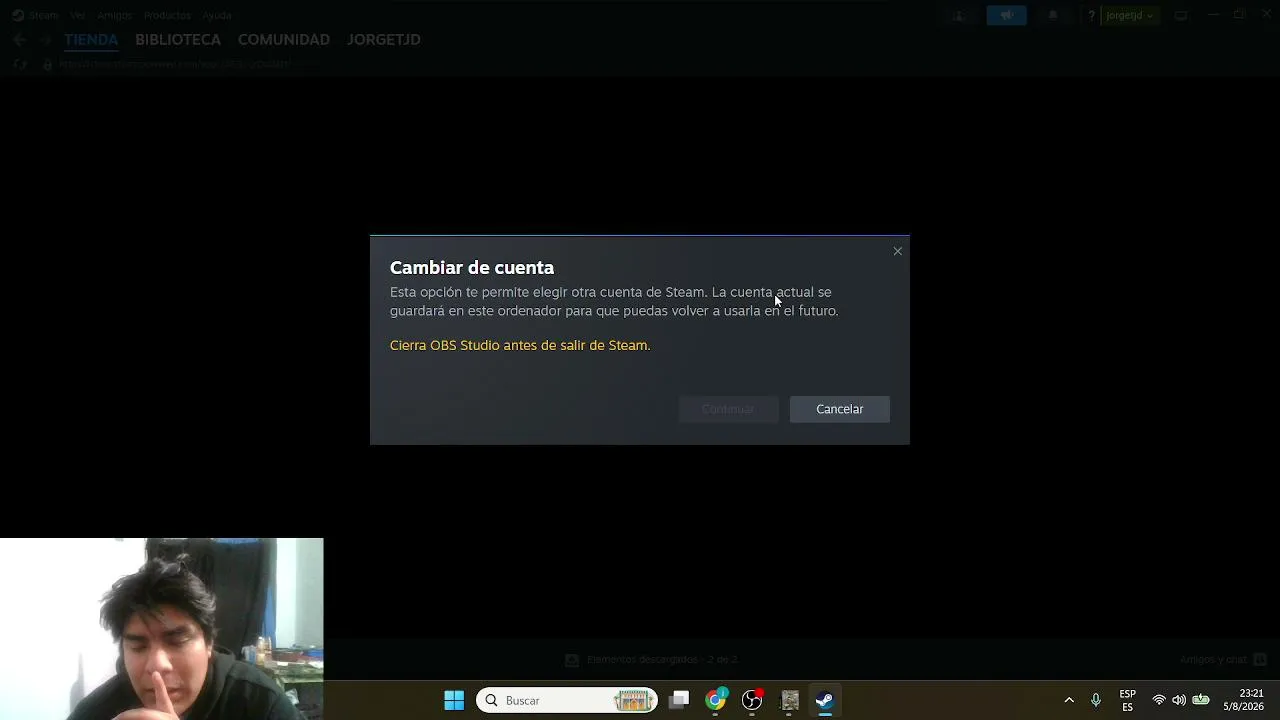This screenshot has width=1280, height=720.
Task: Expand the jorgetjd account dropdown
Action: (1130, 15)
